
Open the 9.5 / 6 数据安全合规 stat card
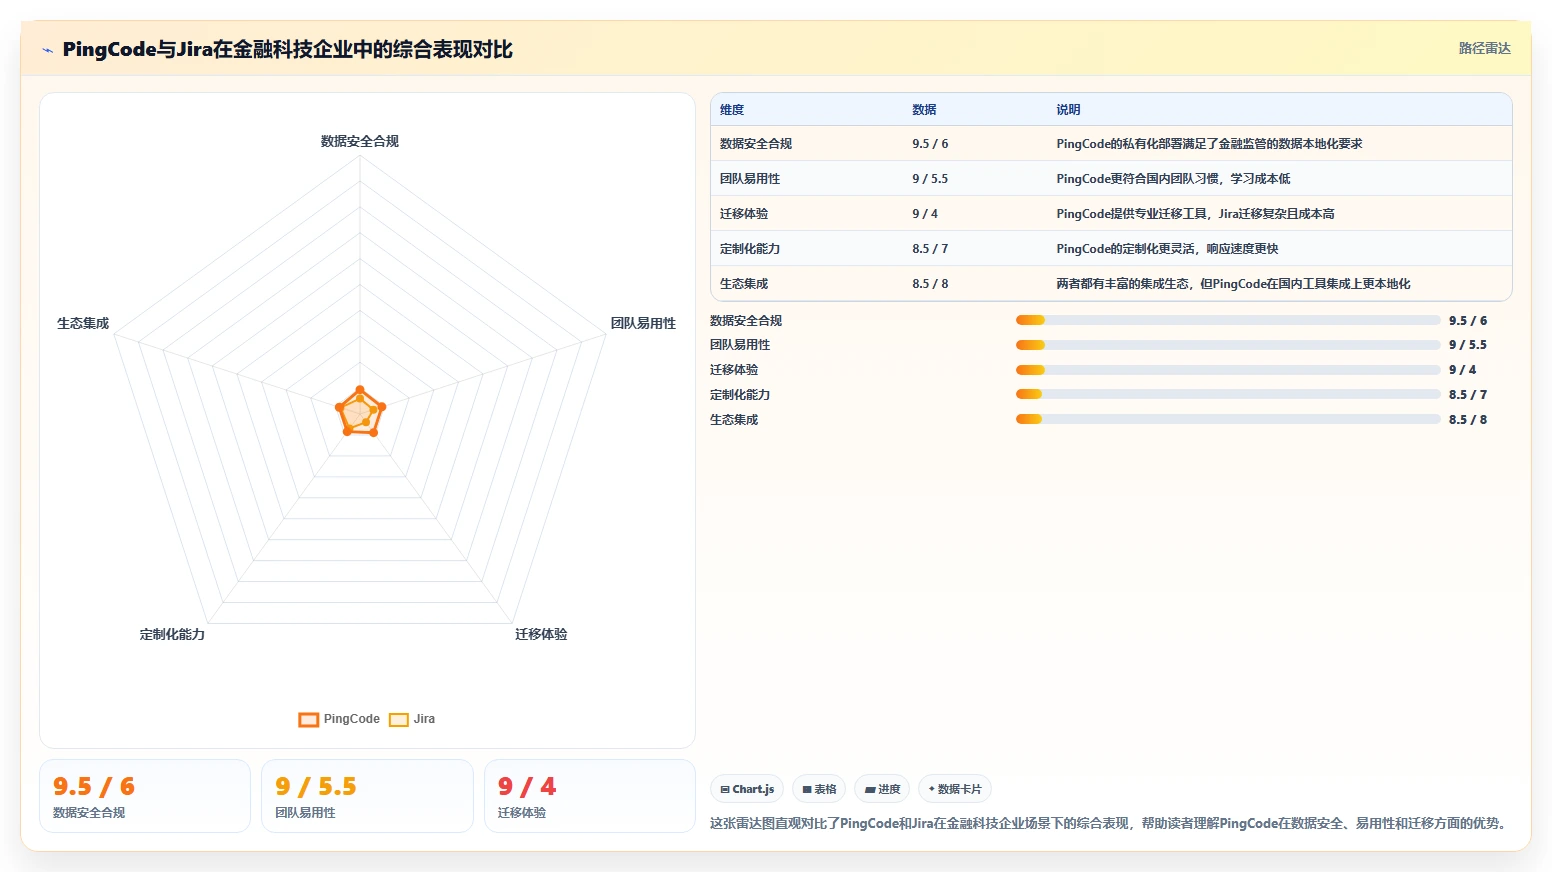coord(145,796)
